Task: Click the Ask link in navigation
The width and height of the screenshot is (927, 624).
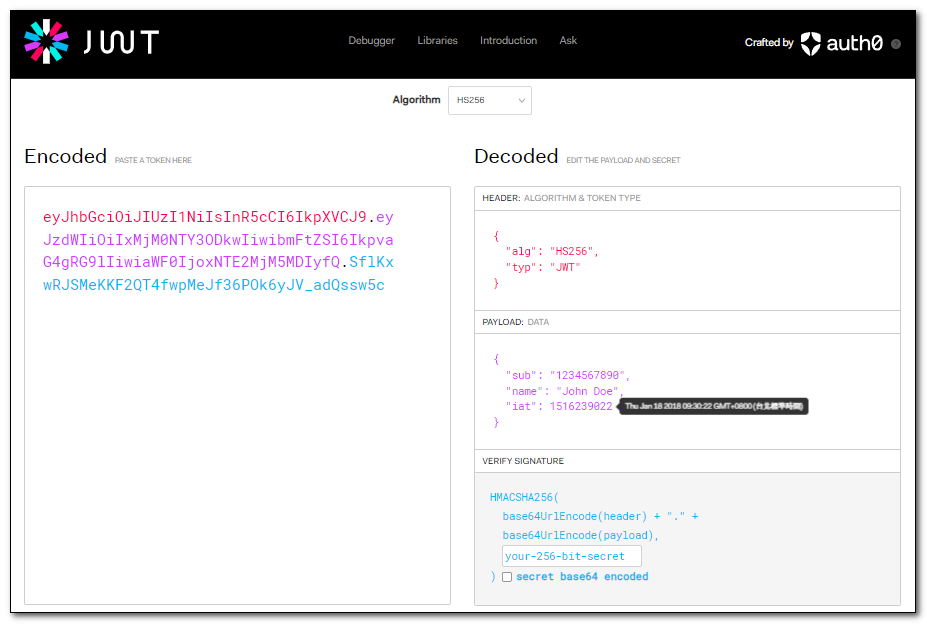Action: point(568,41)
